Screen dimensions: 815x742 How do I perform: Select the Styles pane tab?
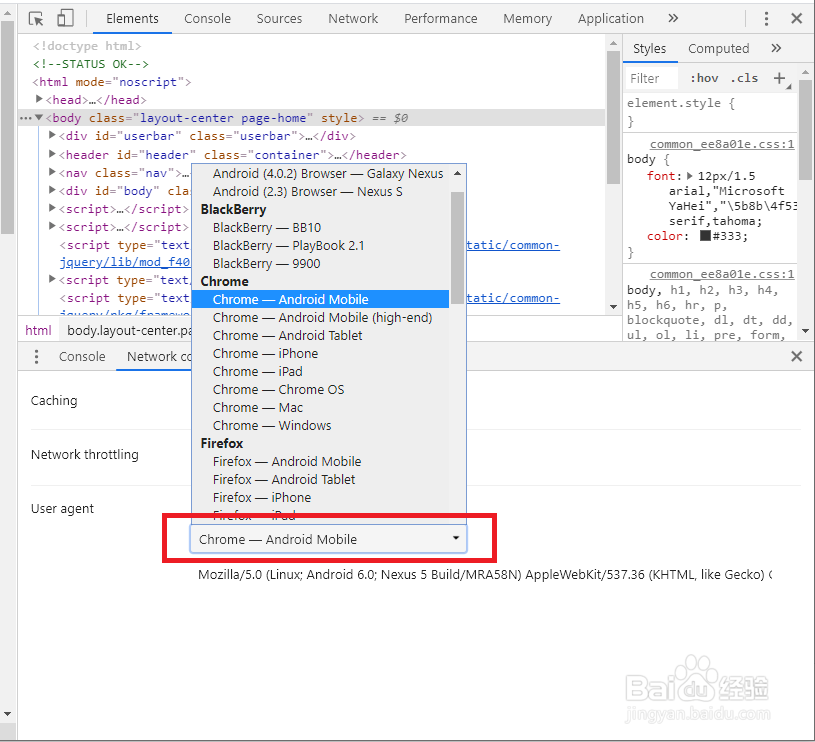[649, 49]
